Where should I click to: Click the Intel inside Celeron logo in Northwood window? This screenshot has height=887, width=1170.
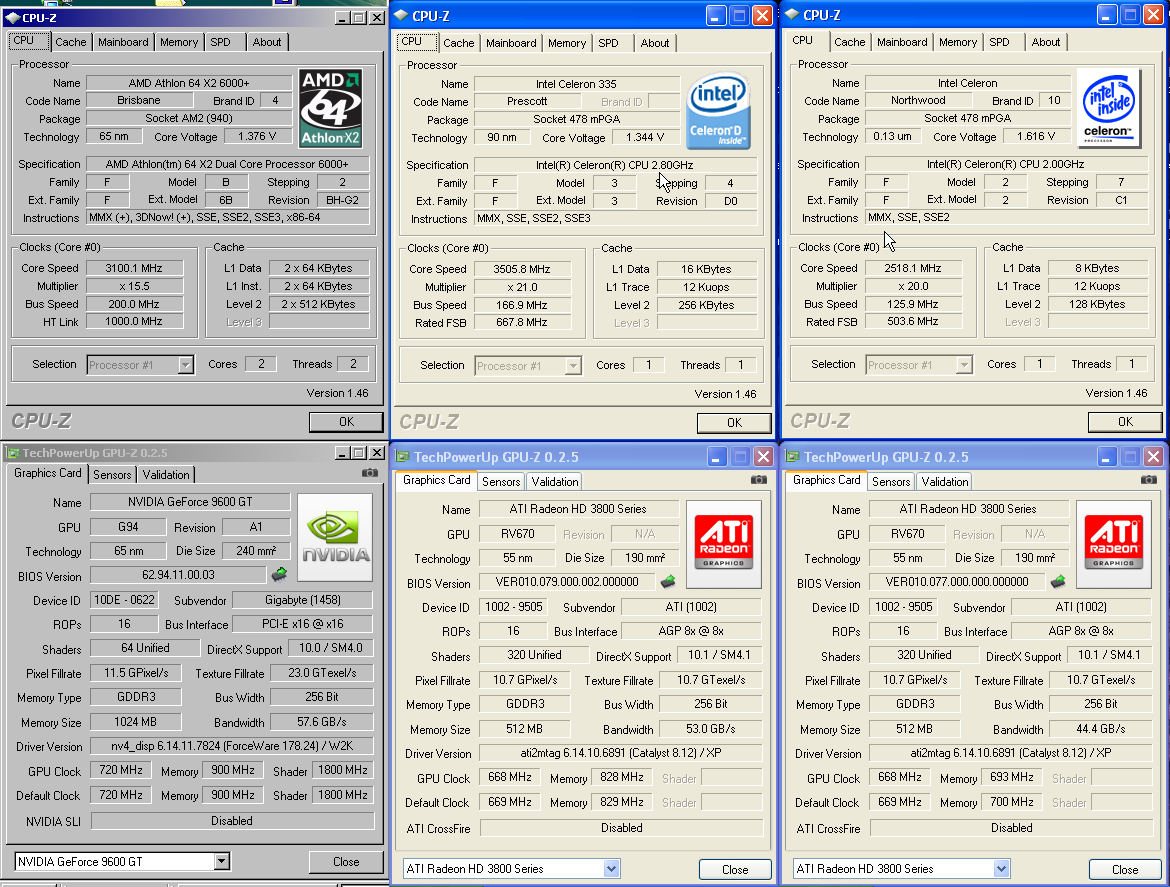coord(1110,106)
